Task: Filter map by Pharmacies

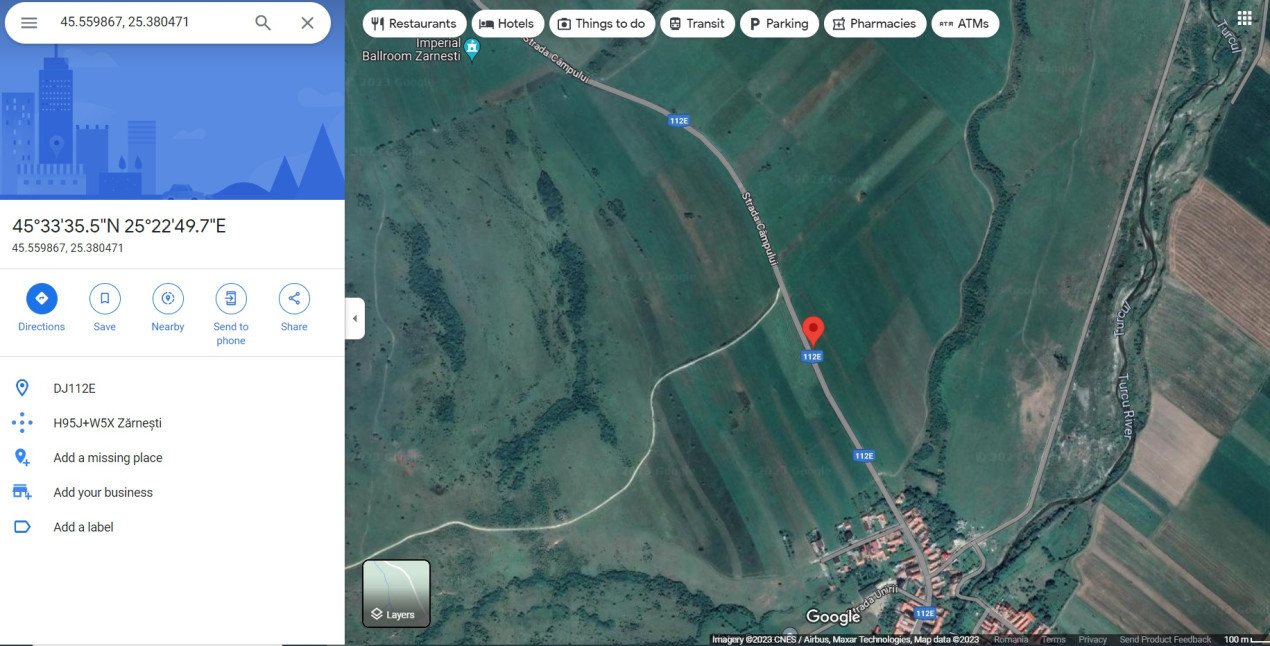Action: point(874,23)
